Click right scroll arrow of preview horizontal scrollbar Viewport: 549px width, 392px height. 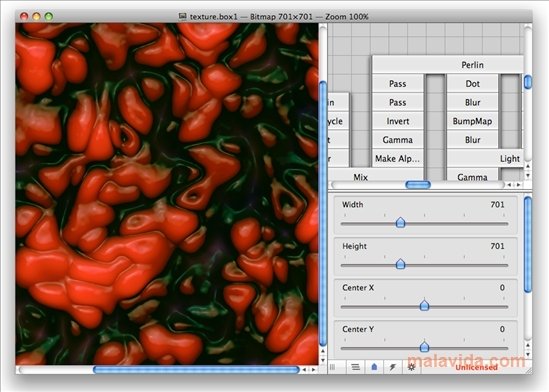click(313, 370)
